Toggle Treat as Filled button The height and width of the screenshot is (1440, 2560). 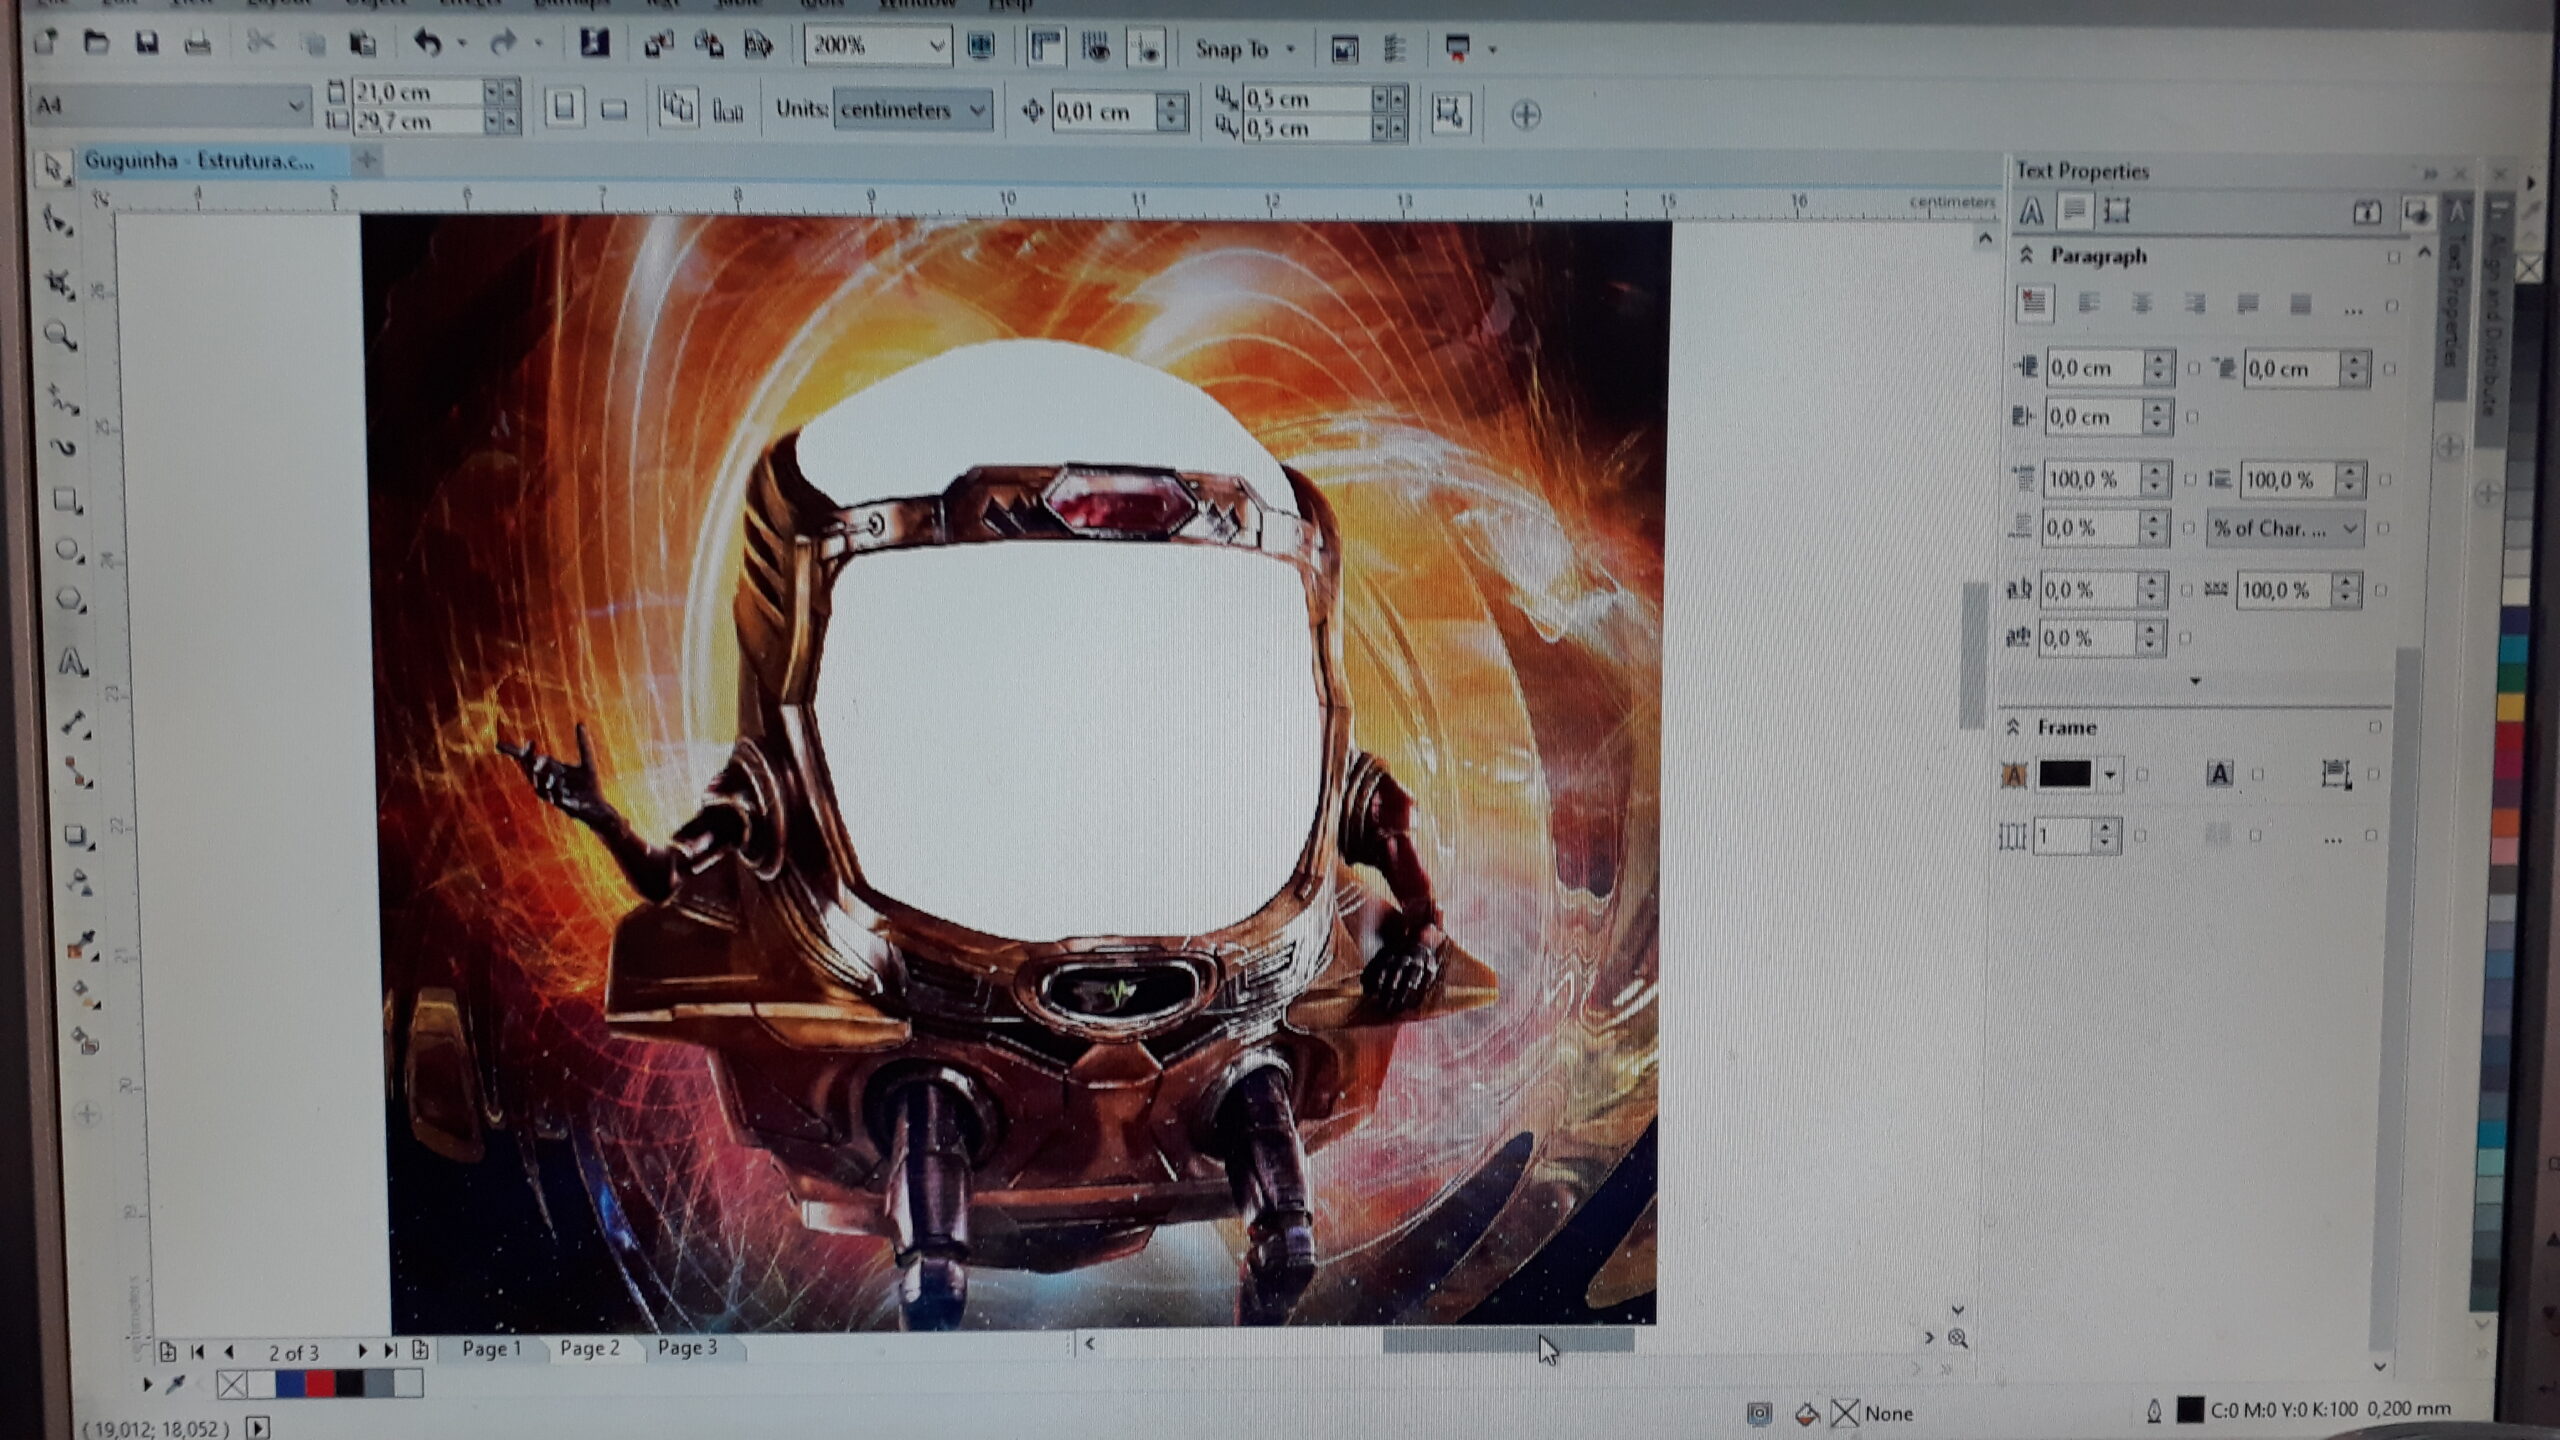pos(1449,113)
